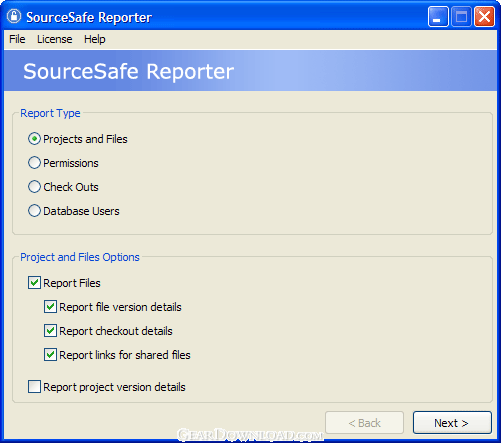Minimize the SourceSafe Reporter window
Screen dimensions: 501x443
coord(438,16)
